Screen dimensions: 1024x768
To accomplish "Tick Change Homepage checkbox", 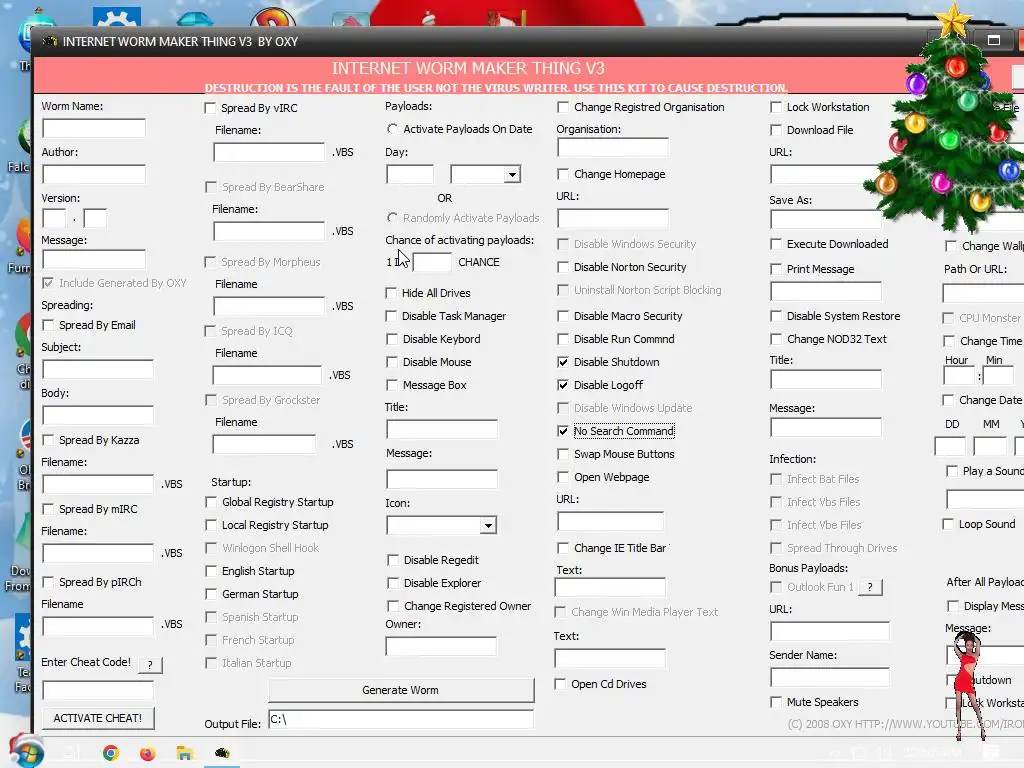I will point(562,174).
